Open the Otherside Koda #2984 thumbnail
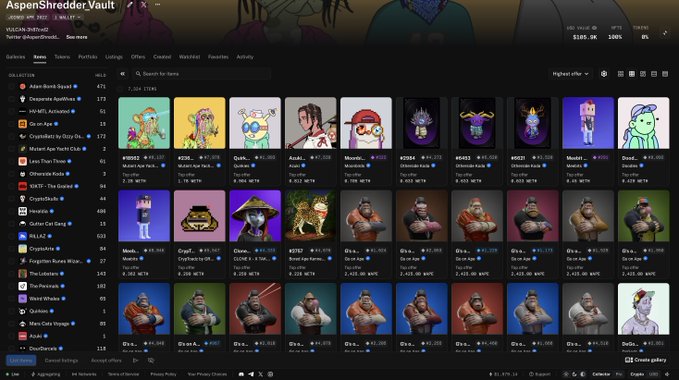Screen dimensions: 679x380 (421, 123)
